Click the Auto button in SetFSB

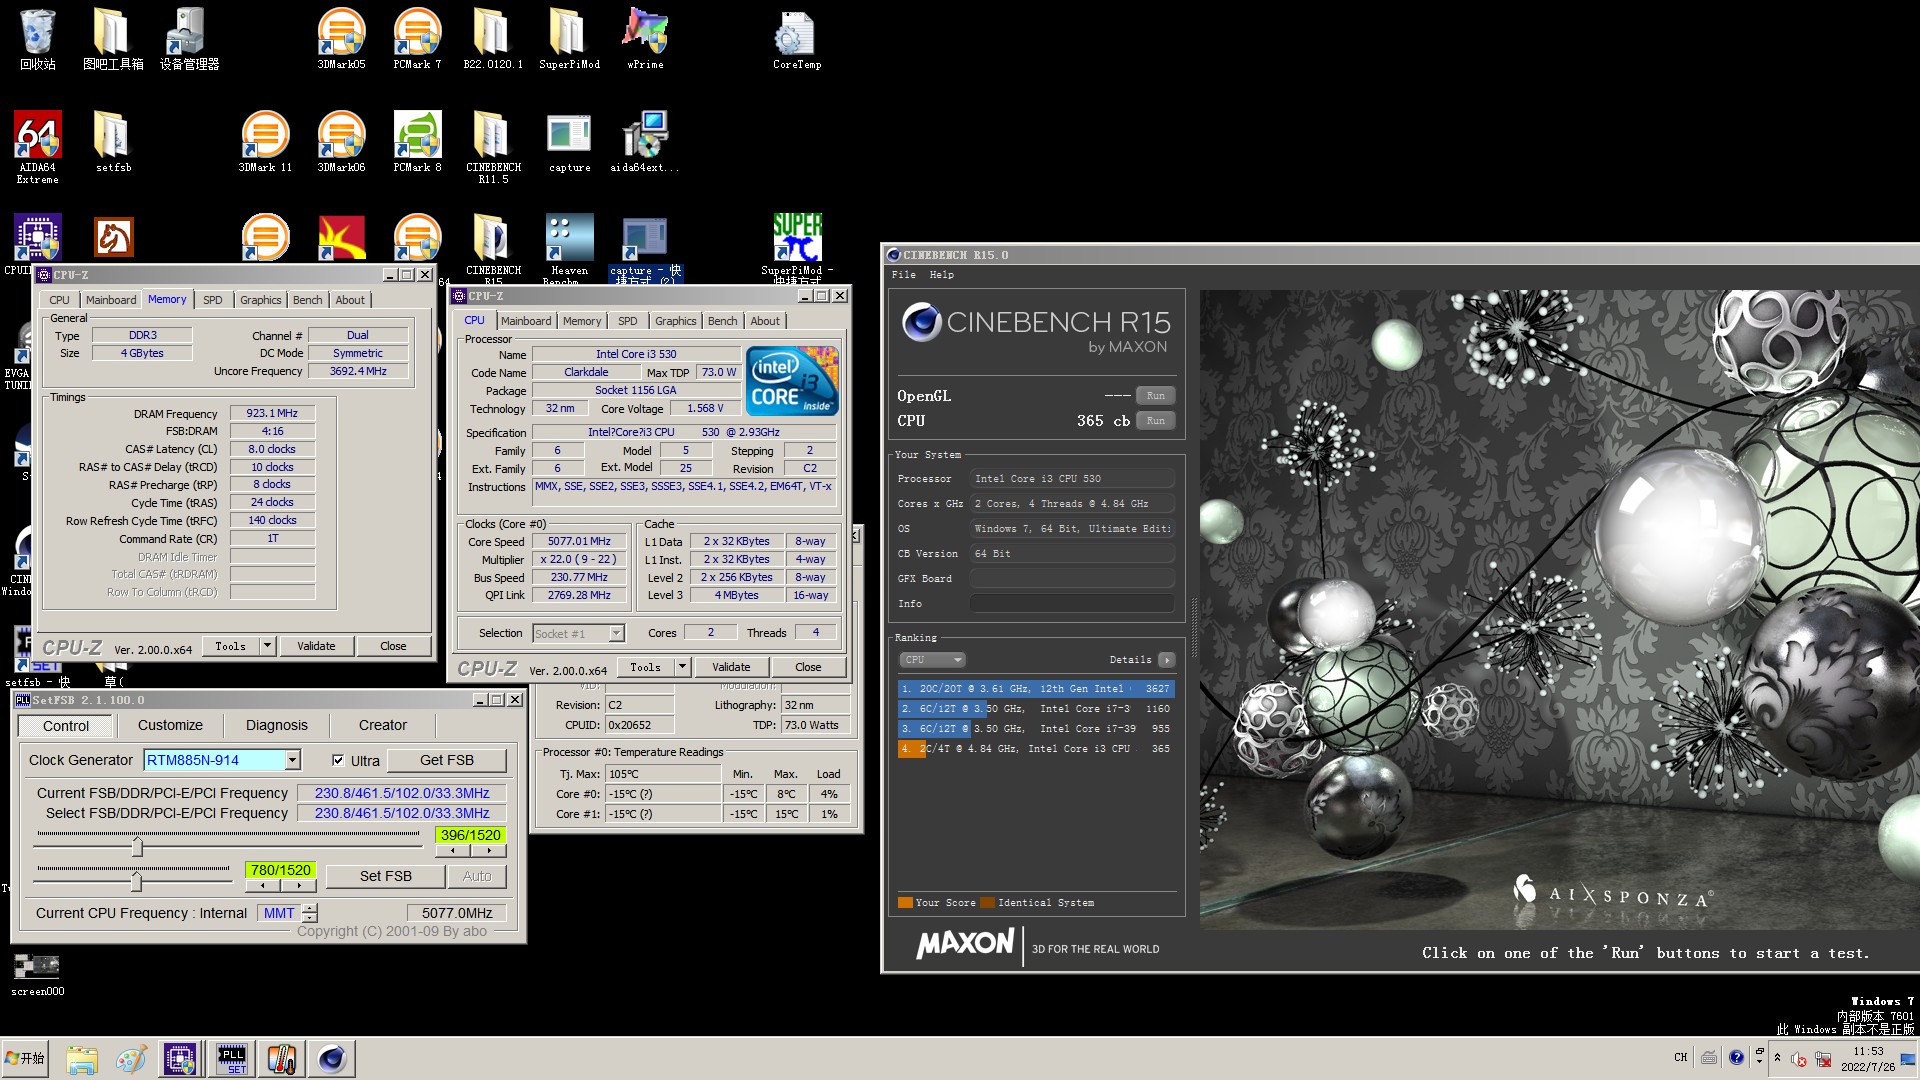(477, 876)
